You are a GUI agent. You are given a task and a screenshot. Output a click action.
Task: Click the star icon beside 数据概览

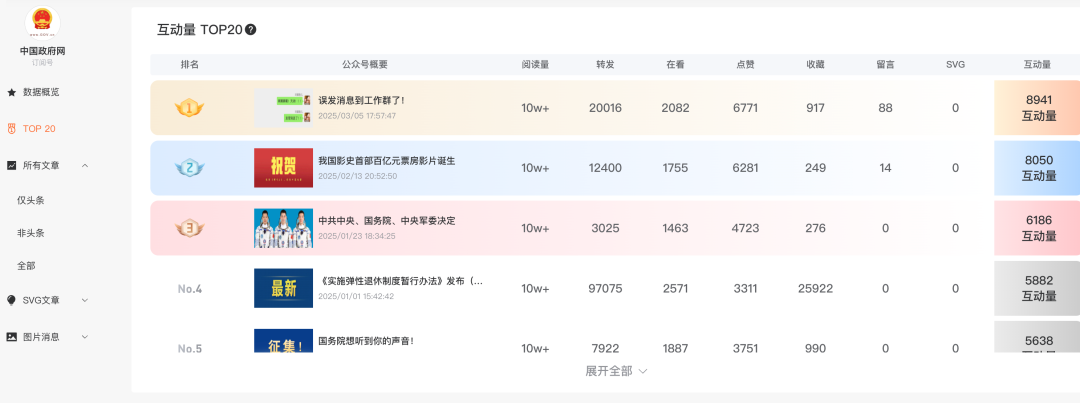tap(12, 92)
